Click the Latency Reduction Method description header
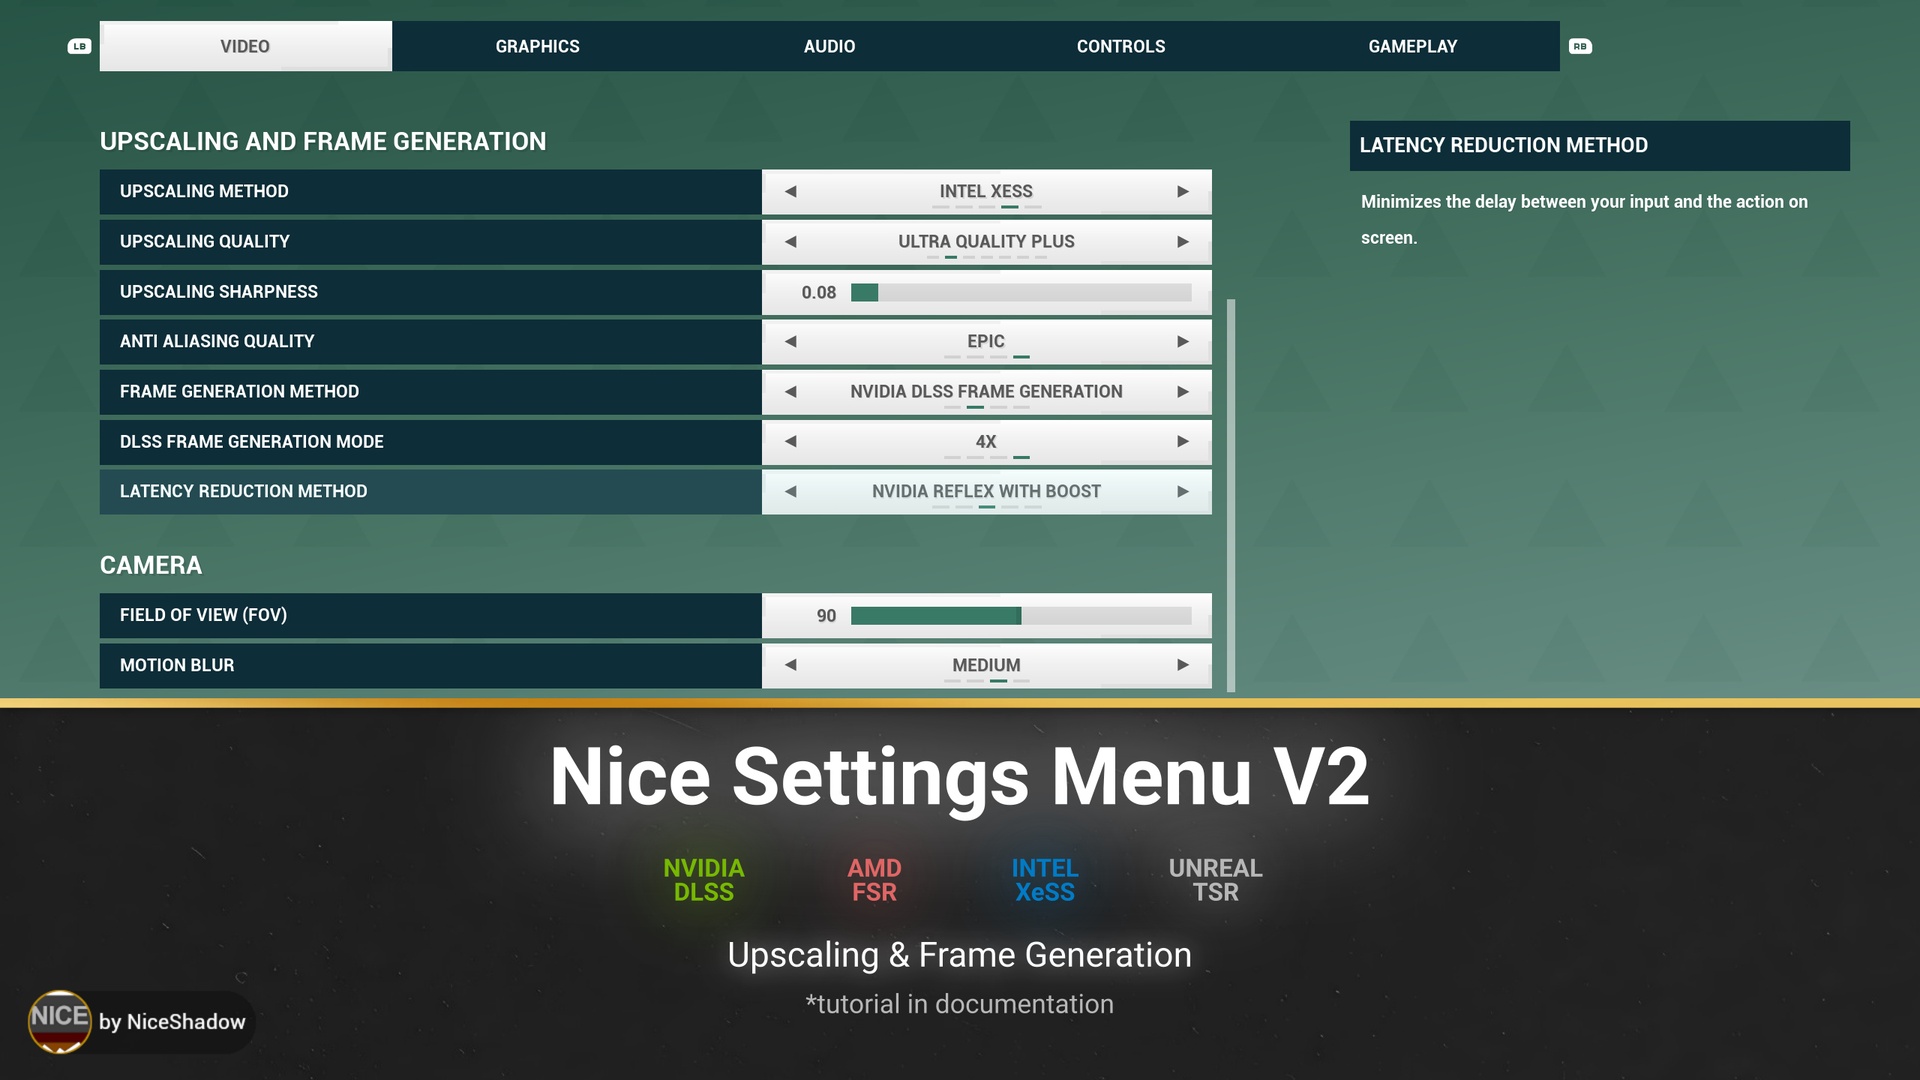Viewport: 1920px width, 1080px height. pyautogui.click(x=1599, y=145)
